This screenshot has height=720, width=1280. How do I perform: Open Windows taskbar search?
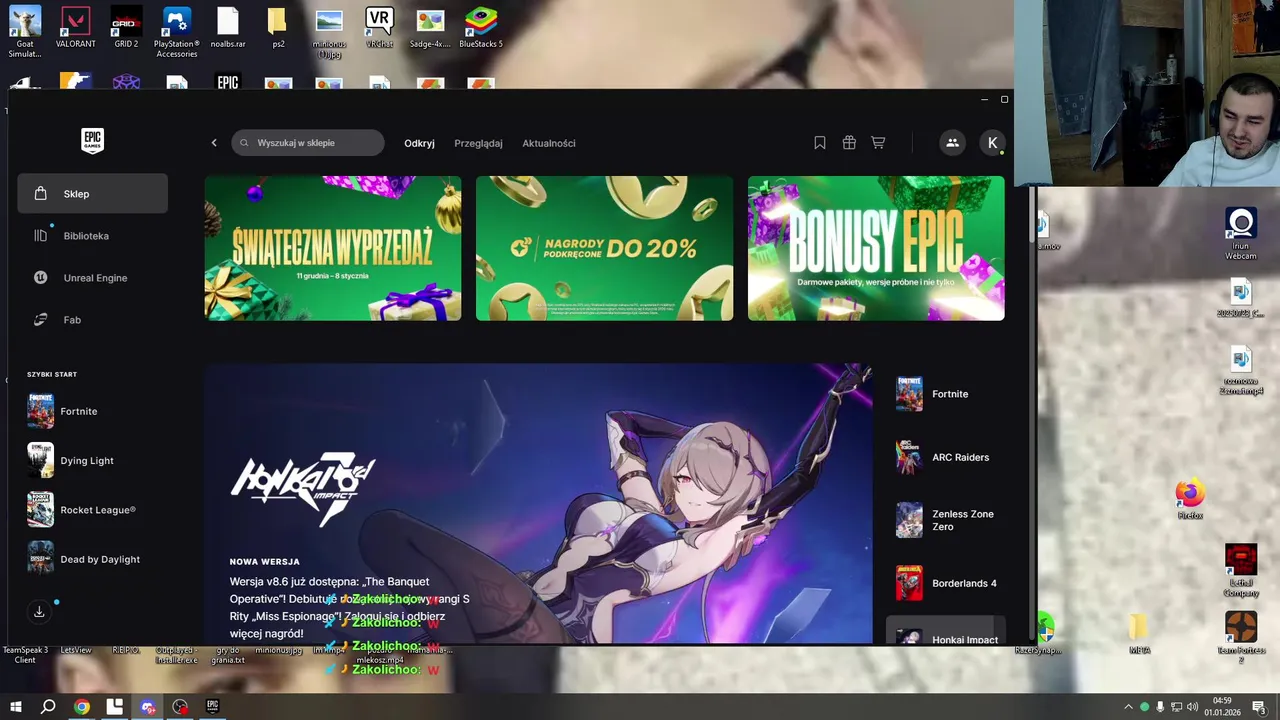pos(48,707)
